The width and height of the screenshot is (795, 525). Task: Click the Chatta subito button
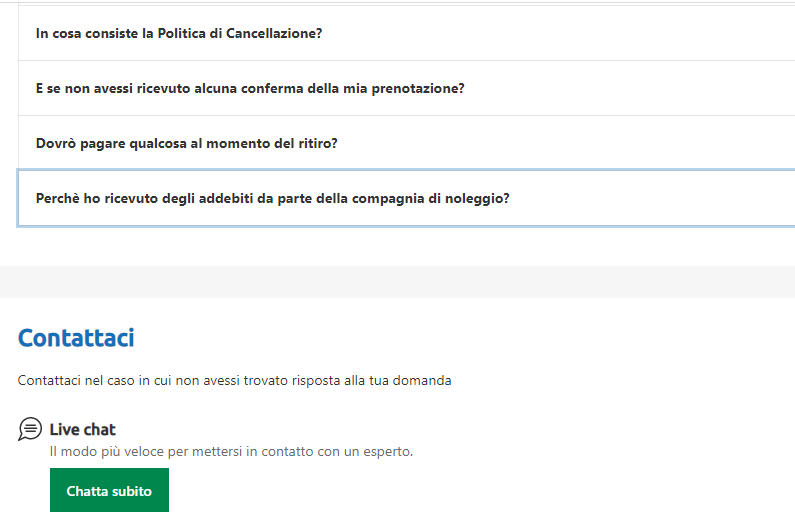coord(110,490)
